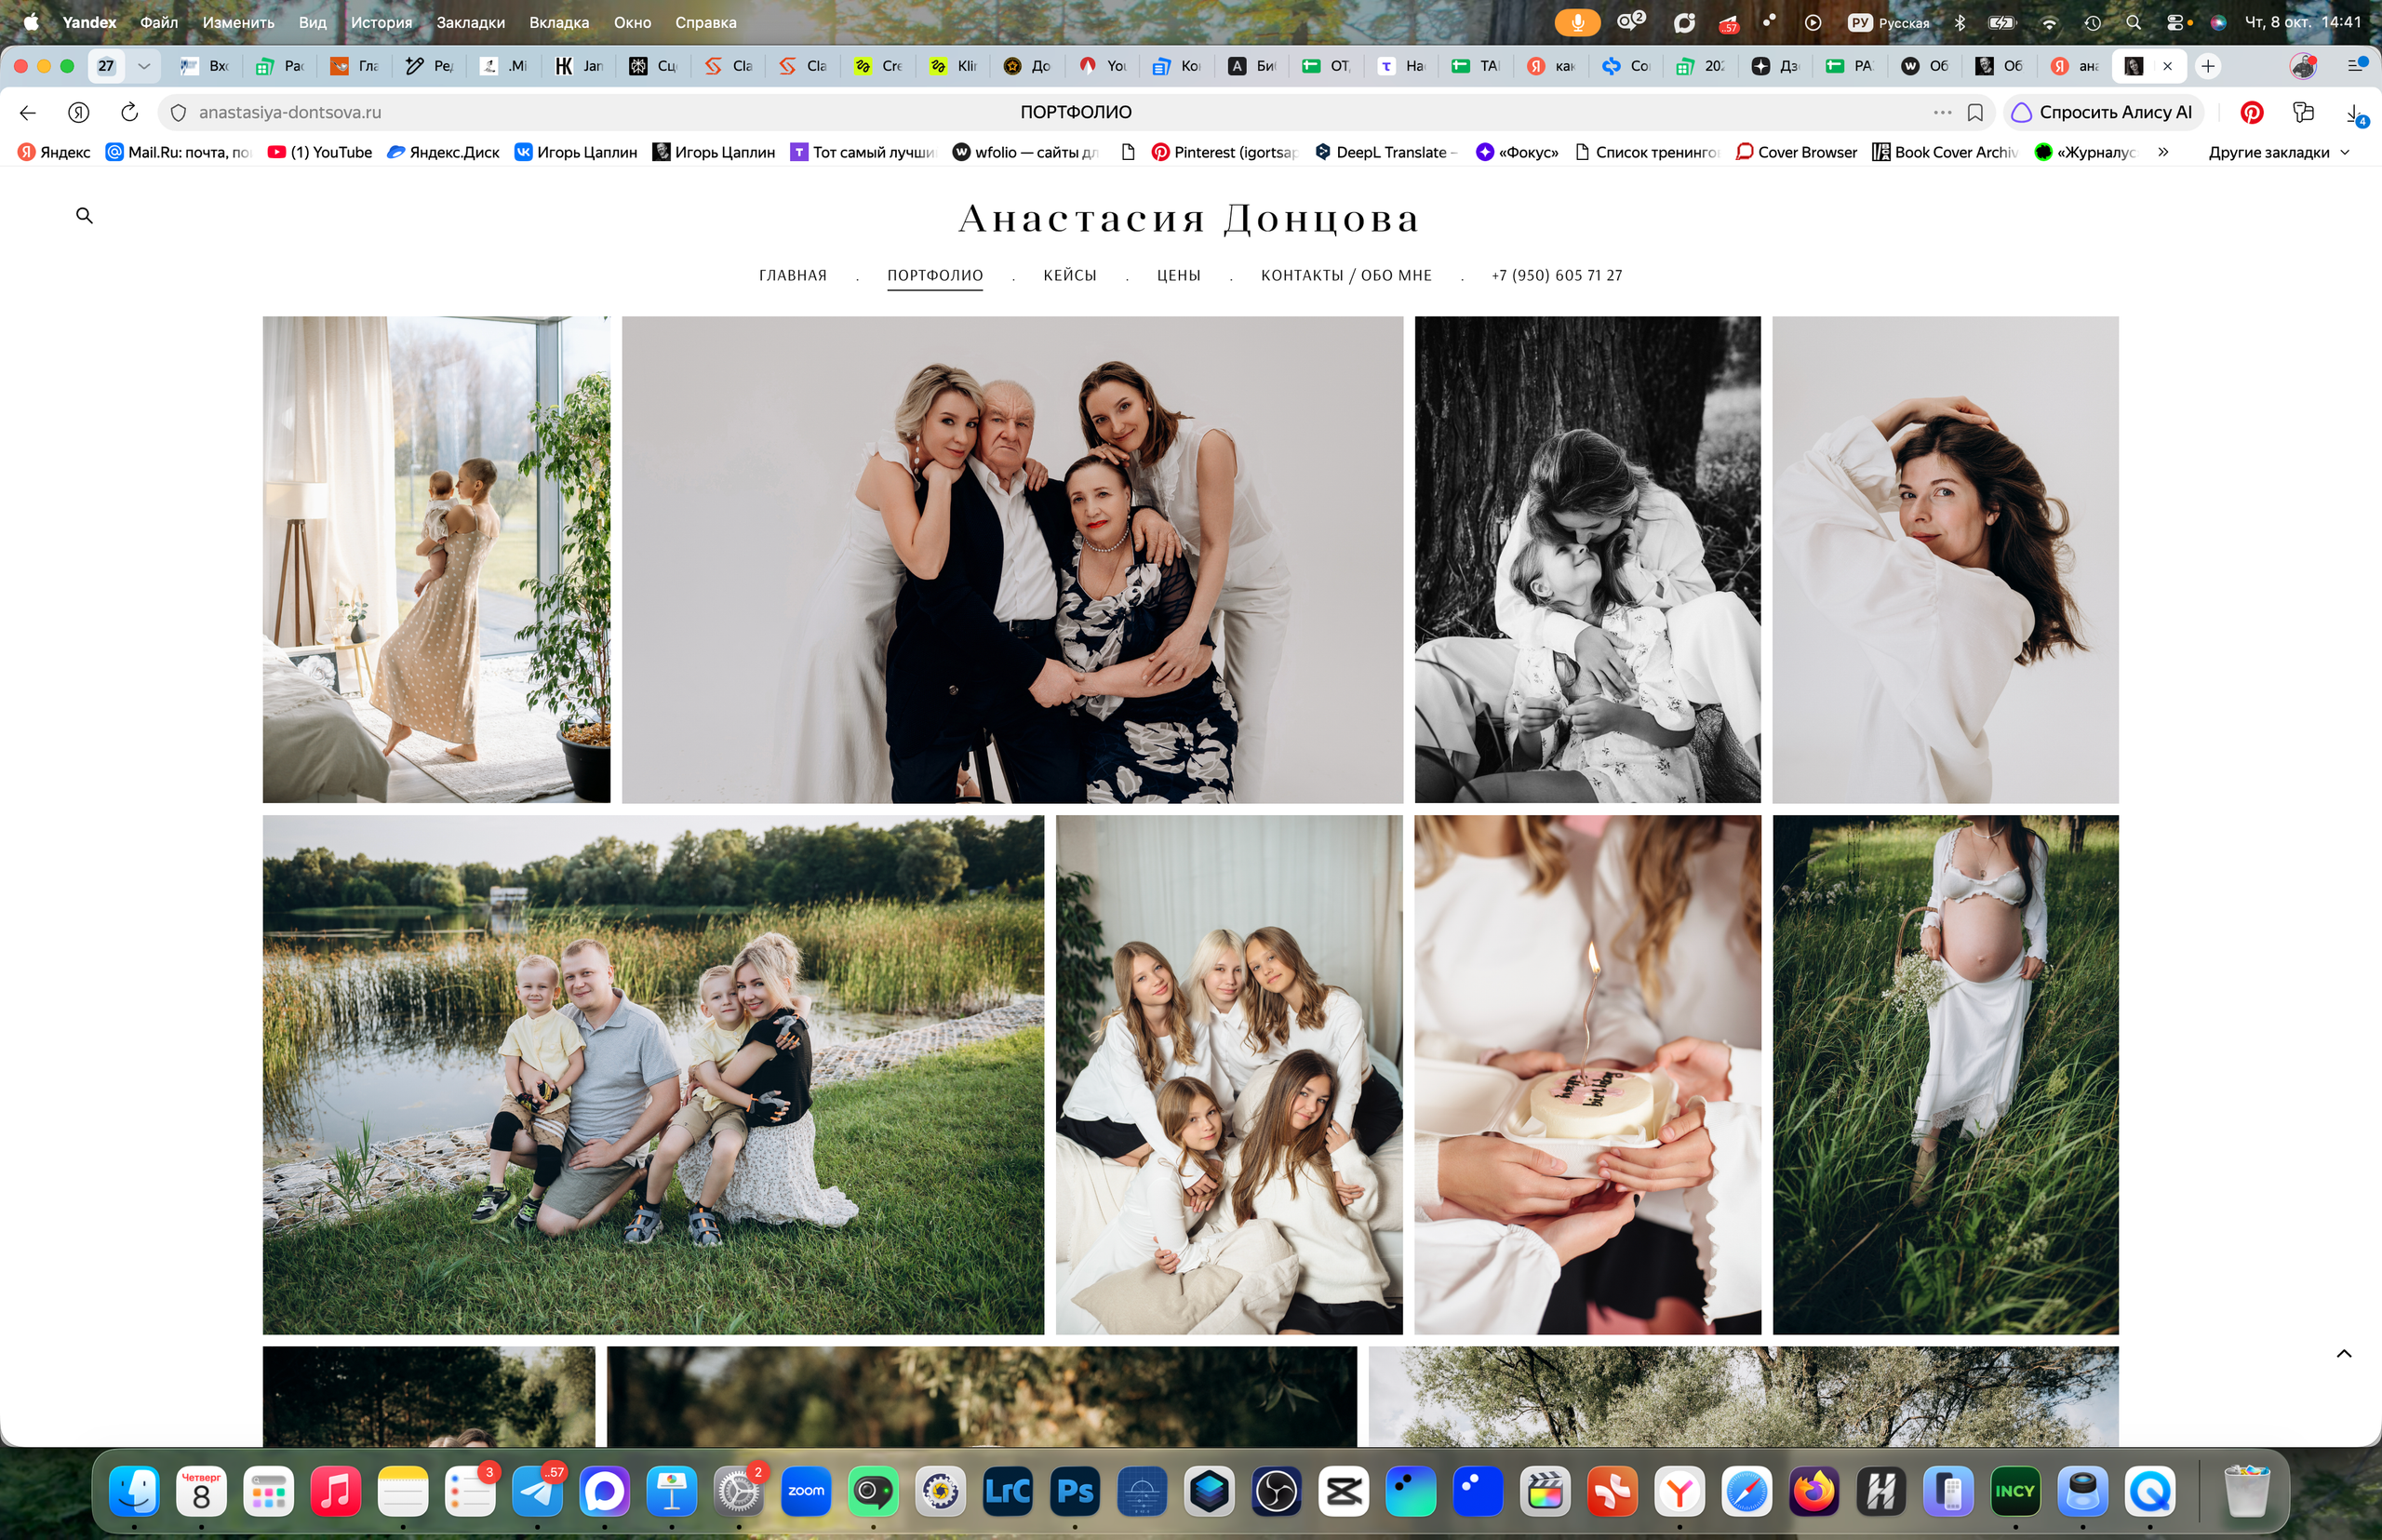2382x1540 pixels.
Task: Expand the tab group dropdown chevron
Action: click(144, 66)
